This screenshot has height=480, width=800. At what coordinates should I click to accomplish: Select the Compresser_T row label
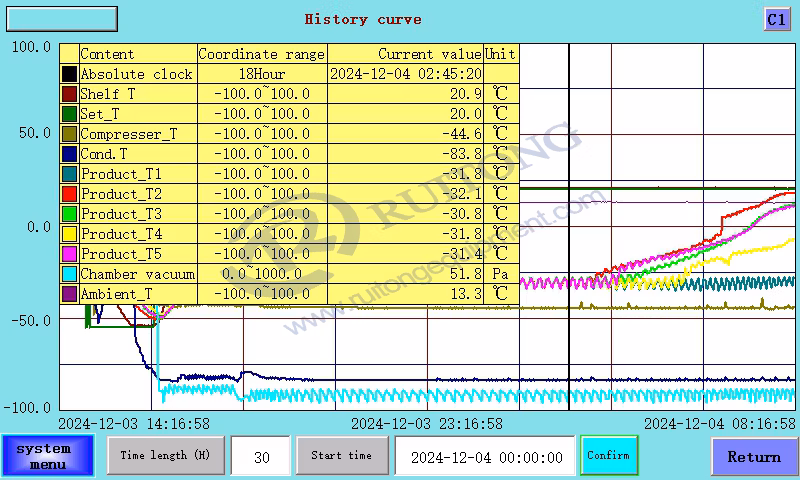tap(129, 134)
